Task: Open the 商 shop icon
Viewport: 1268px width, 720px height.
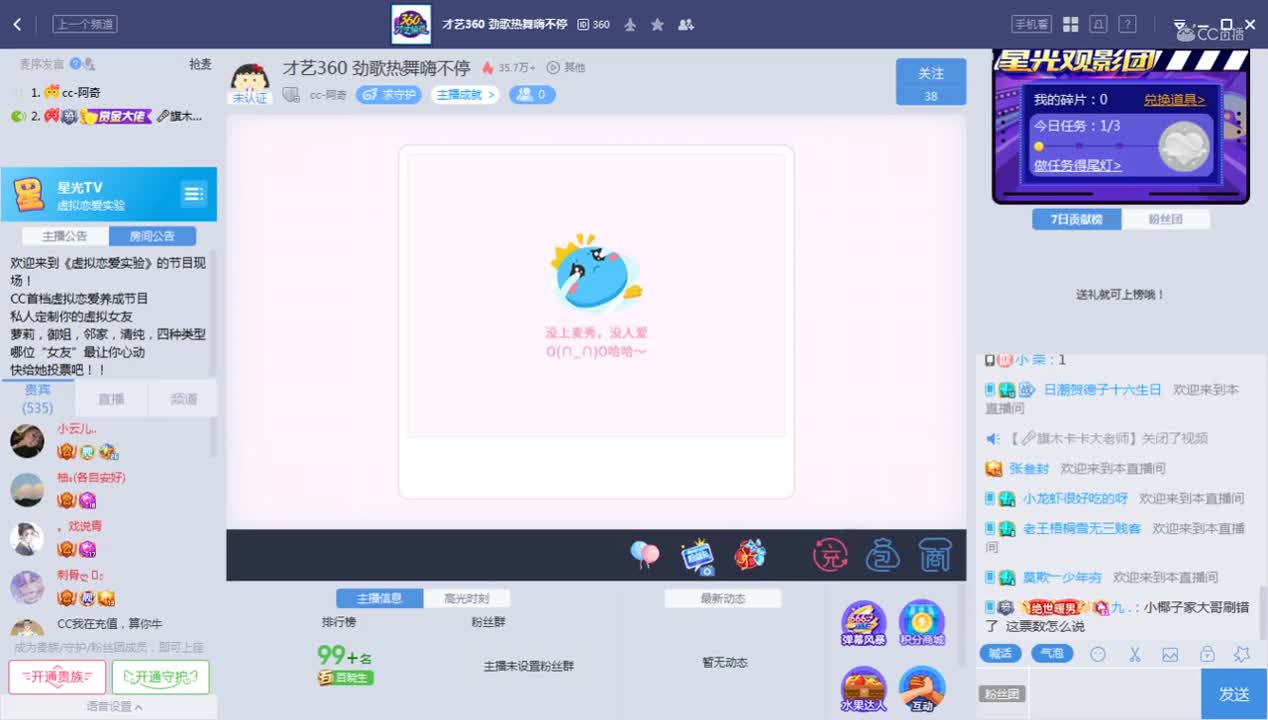Action: coord(935,555)
